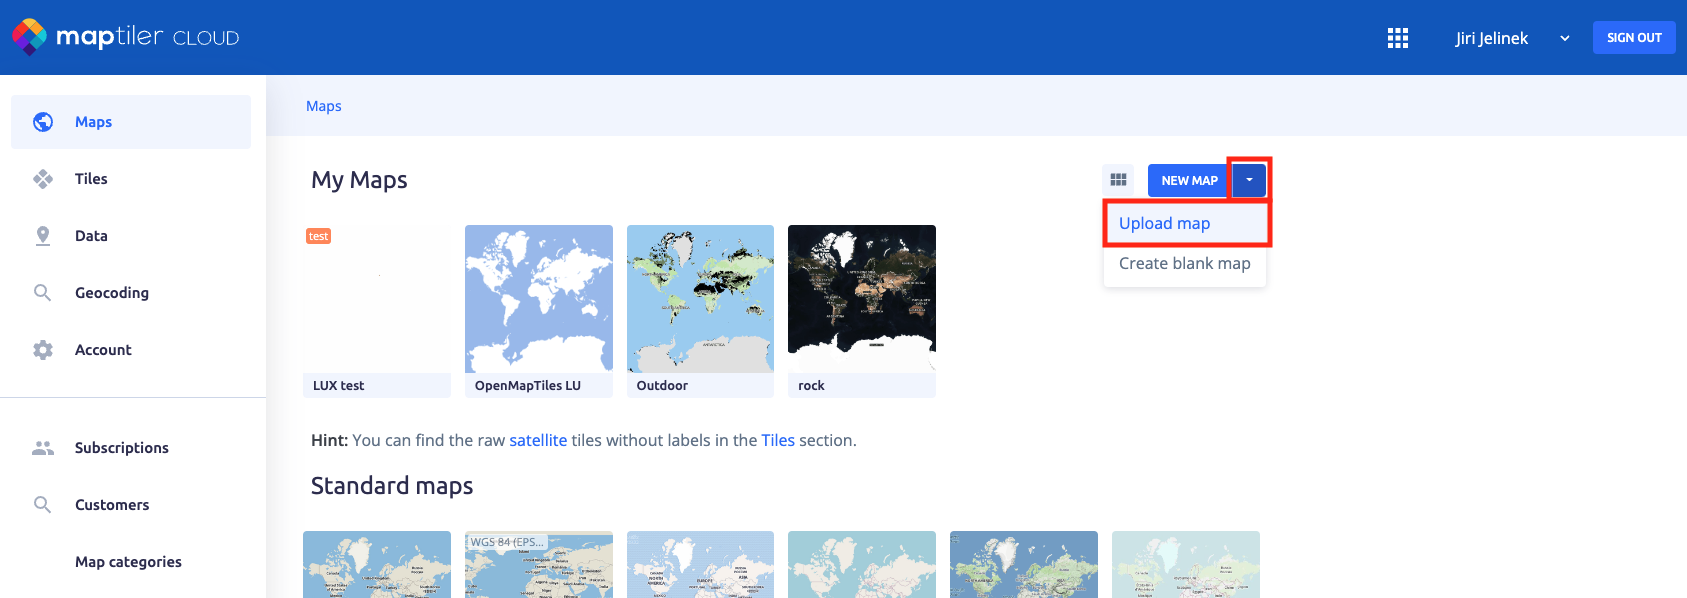Viewport: 1687px width, 598px height.
Task: Open the rock satellite map thumbnail
Action: 861,299
